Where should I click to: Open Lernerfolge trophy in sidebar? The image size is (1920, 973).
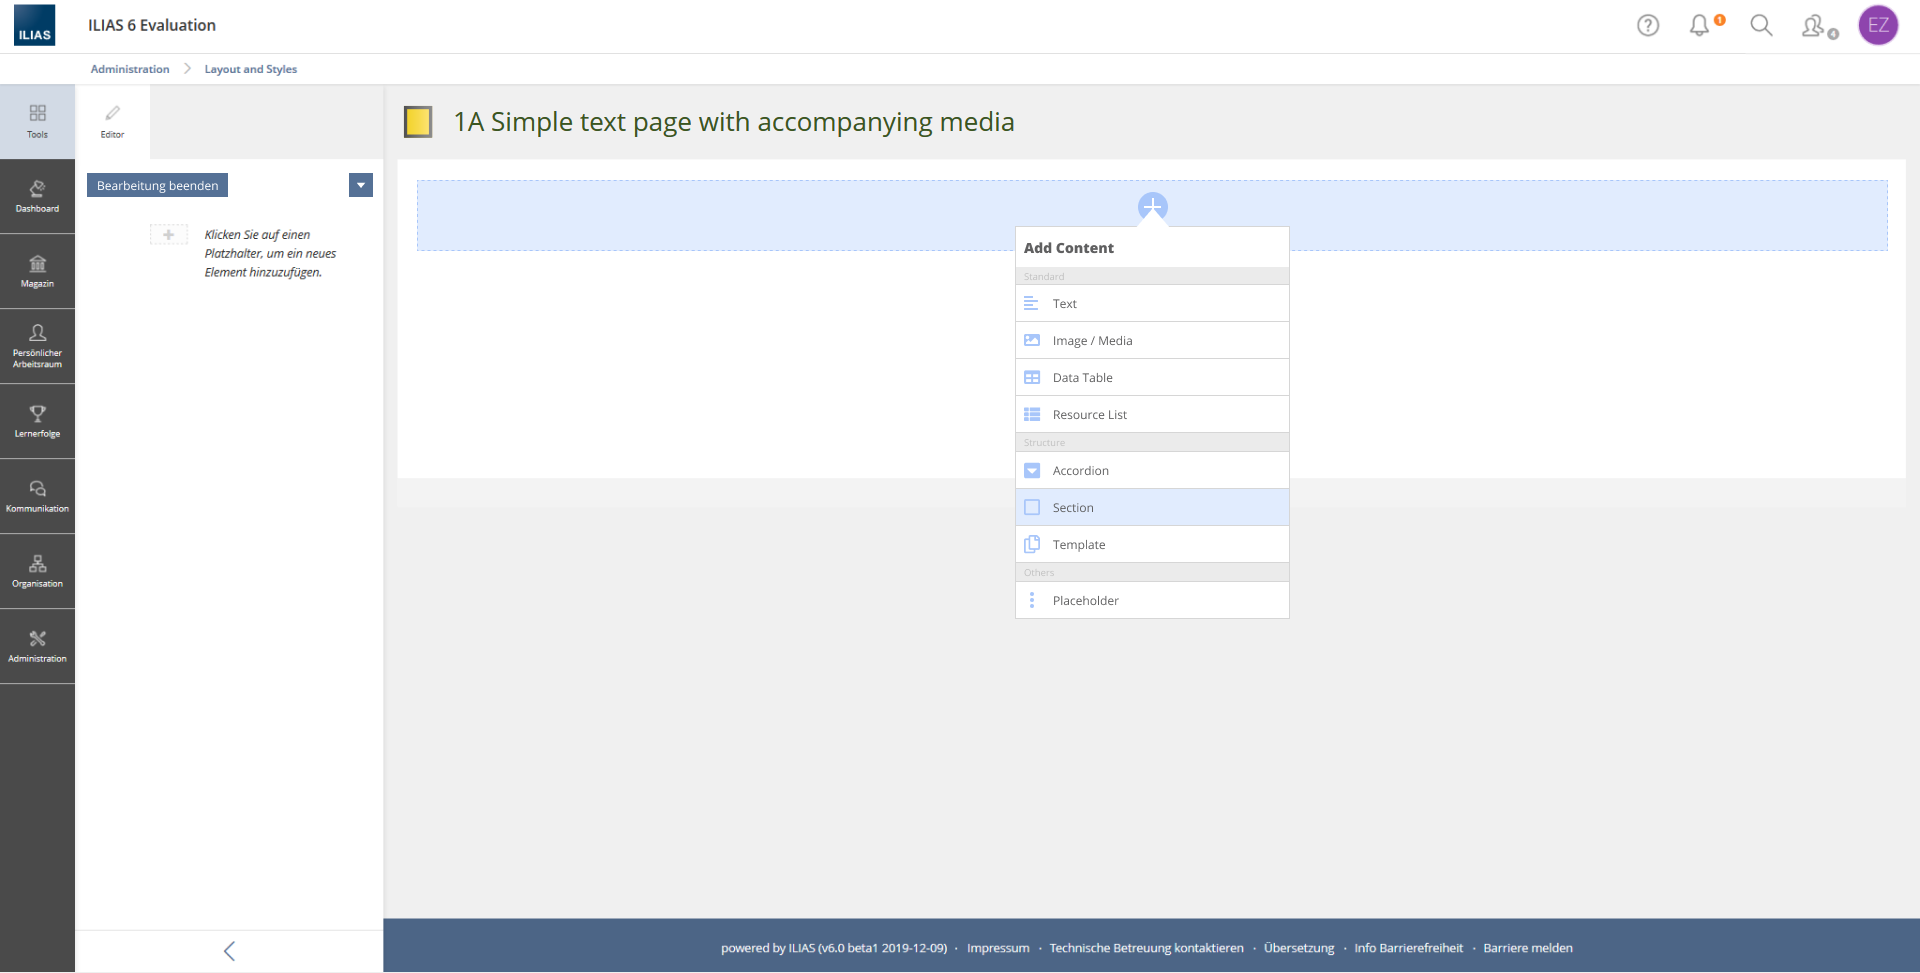coord(37,421)
